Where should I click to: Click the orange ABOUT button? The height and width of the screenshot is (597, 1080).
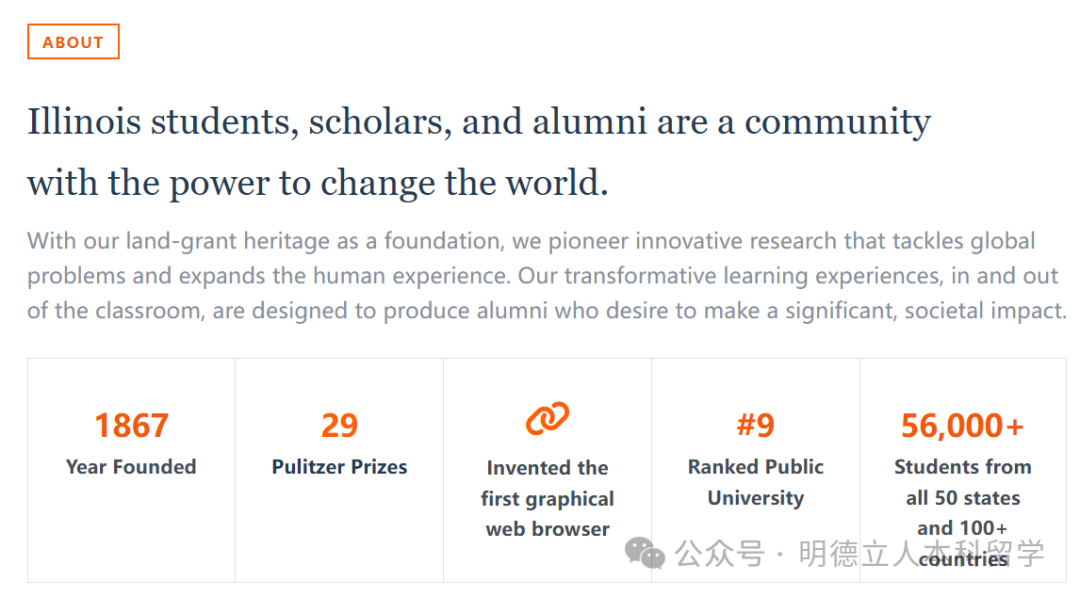click(73, 41)
